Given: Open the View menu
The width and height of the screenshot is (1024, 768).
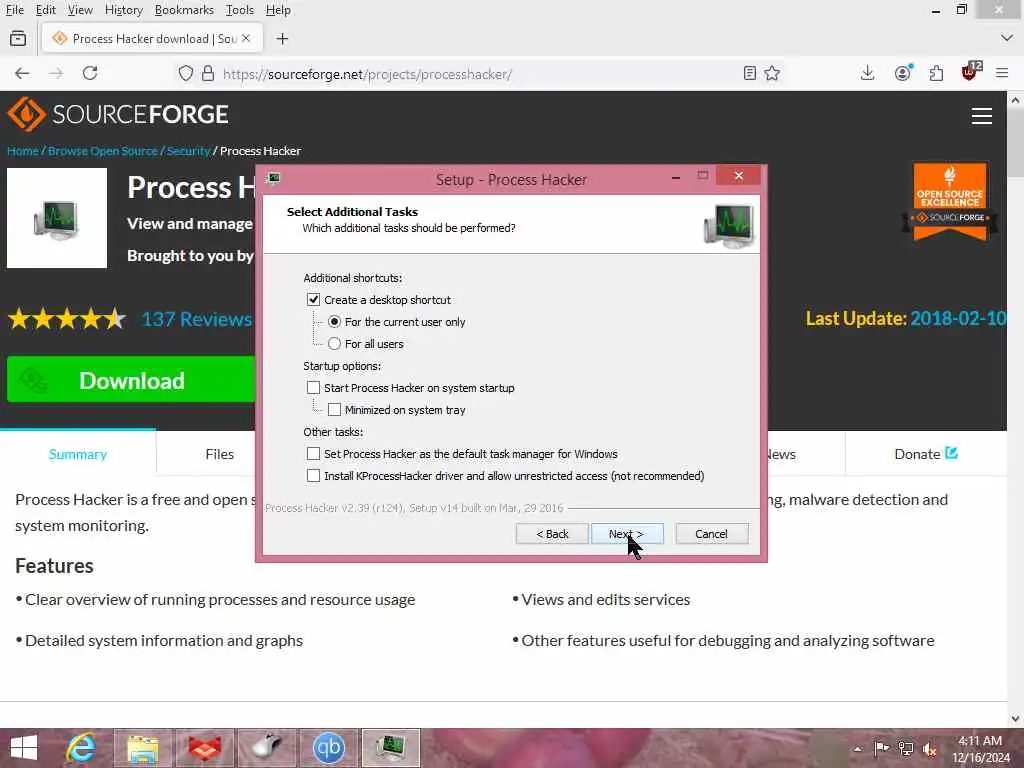Looking at the screenshot, I should (80, 10).
